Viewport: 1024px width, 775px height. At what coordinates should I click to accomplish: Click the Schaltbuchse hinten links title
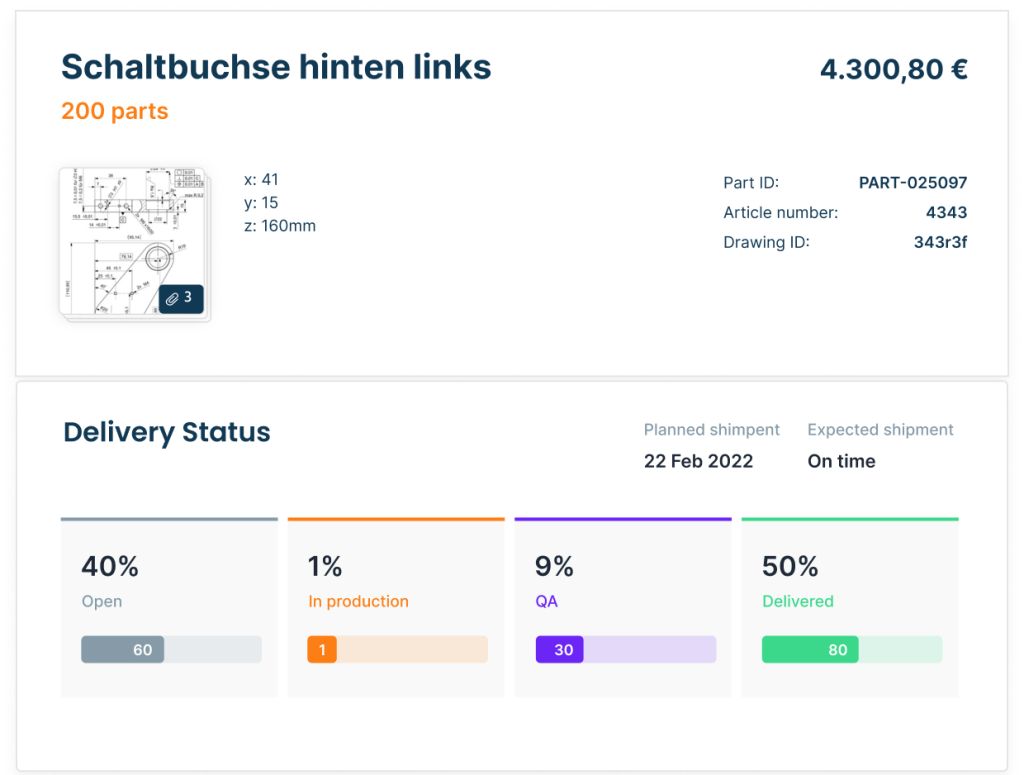(x=276, y=67)
